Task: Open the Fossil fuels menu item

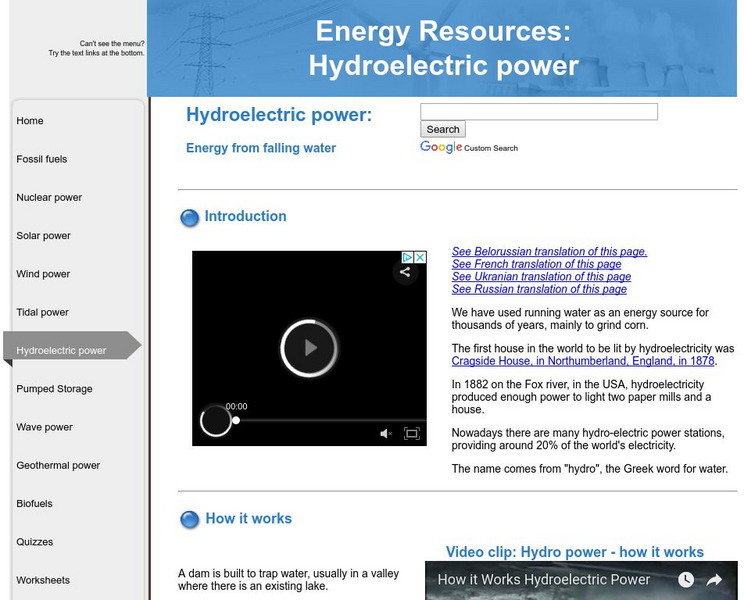Action: [x=42, y=159]
